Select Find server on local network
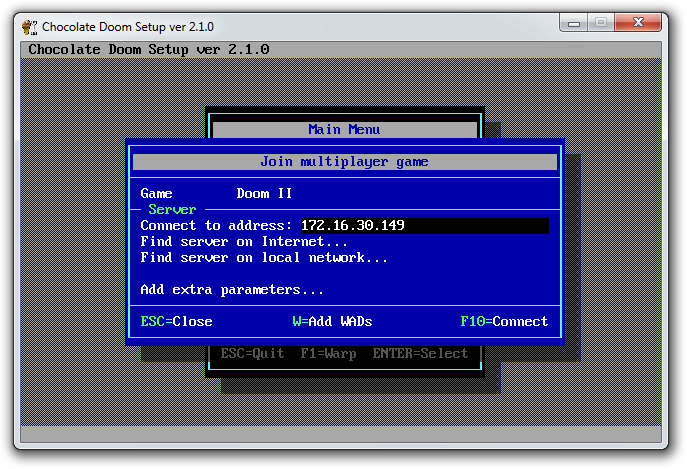 point(264,257)
